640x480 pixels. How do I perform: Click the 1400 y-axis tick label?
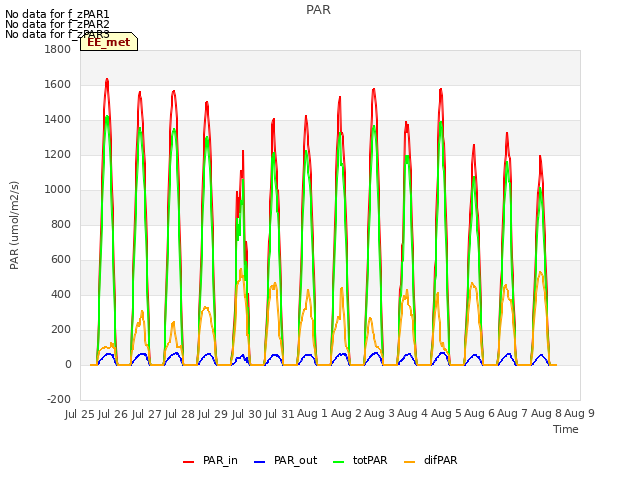(x=58, y=120)
